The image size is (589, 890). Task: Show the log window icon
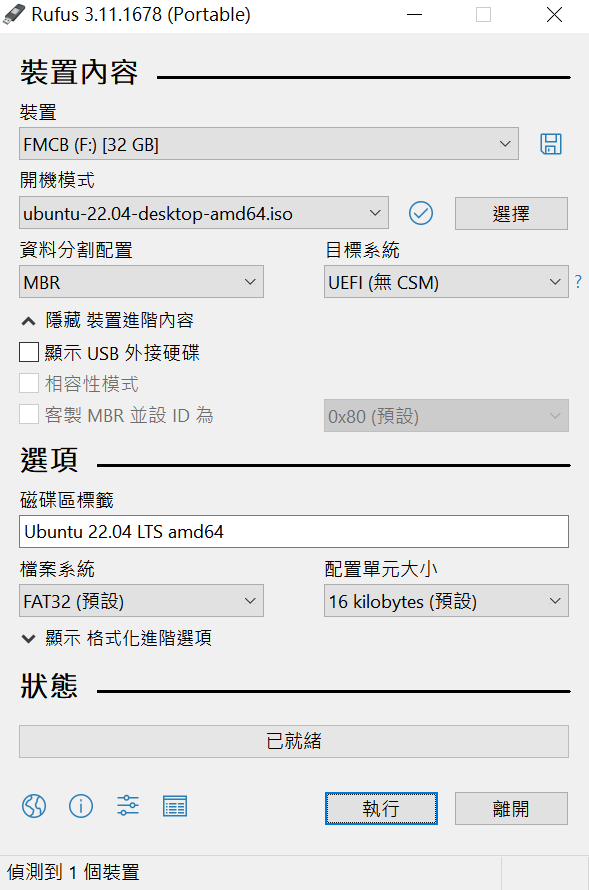(x=175, y=806)
